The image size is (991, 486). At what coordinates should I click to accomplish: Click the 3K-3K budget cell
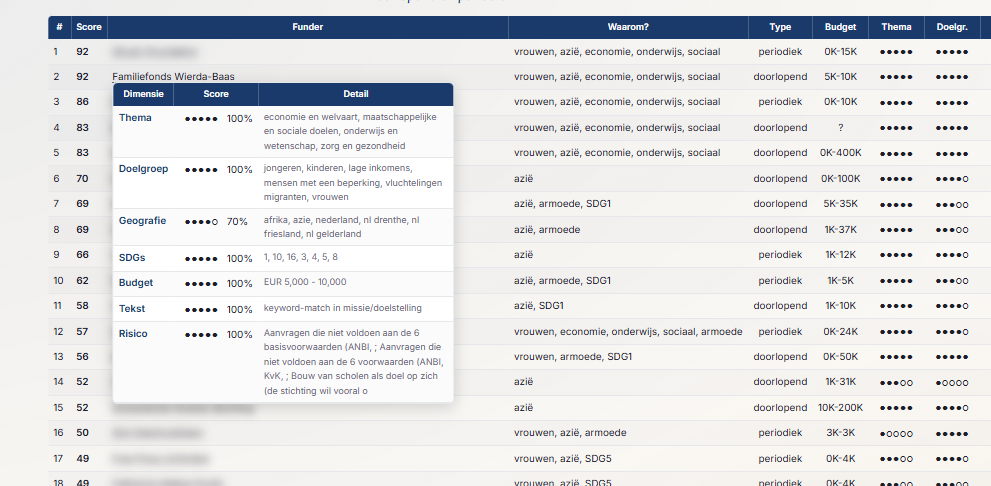pyautogui.click(x=841, y=433)
